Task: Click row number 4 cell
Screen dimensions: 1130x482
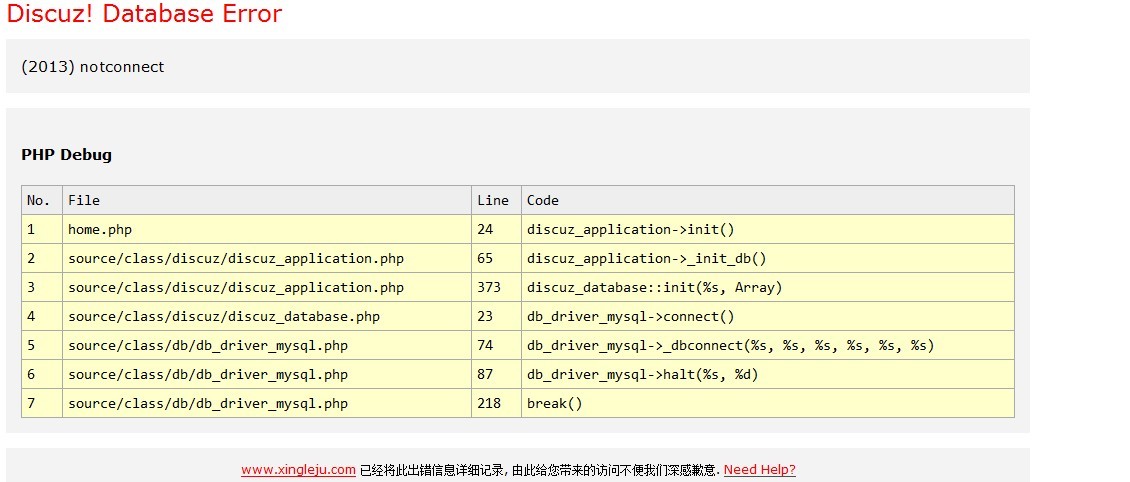Action: pyautogui.click(x=42, y=316)
